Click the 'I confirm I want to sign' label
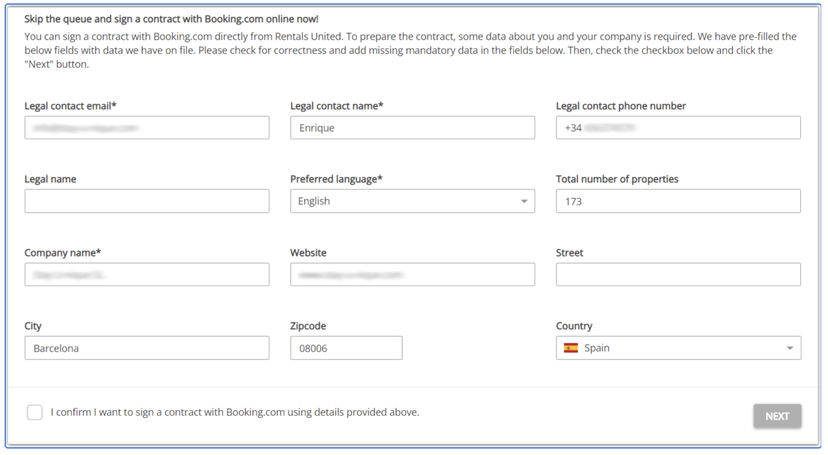Image resolution: width=828 pixels, height=455 pixels. 235,412
